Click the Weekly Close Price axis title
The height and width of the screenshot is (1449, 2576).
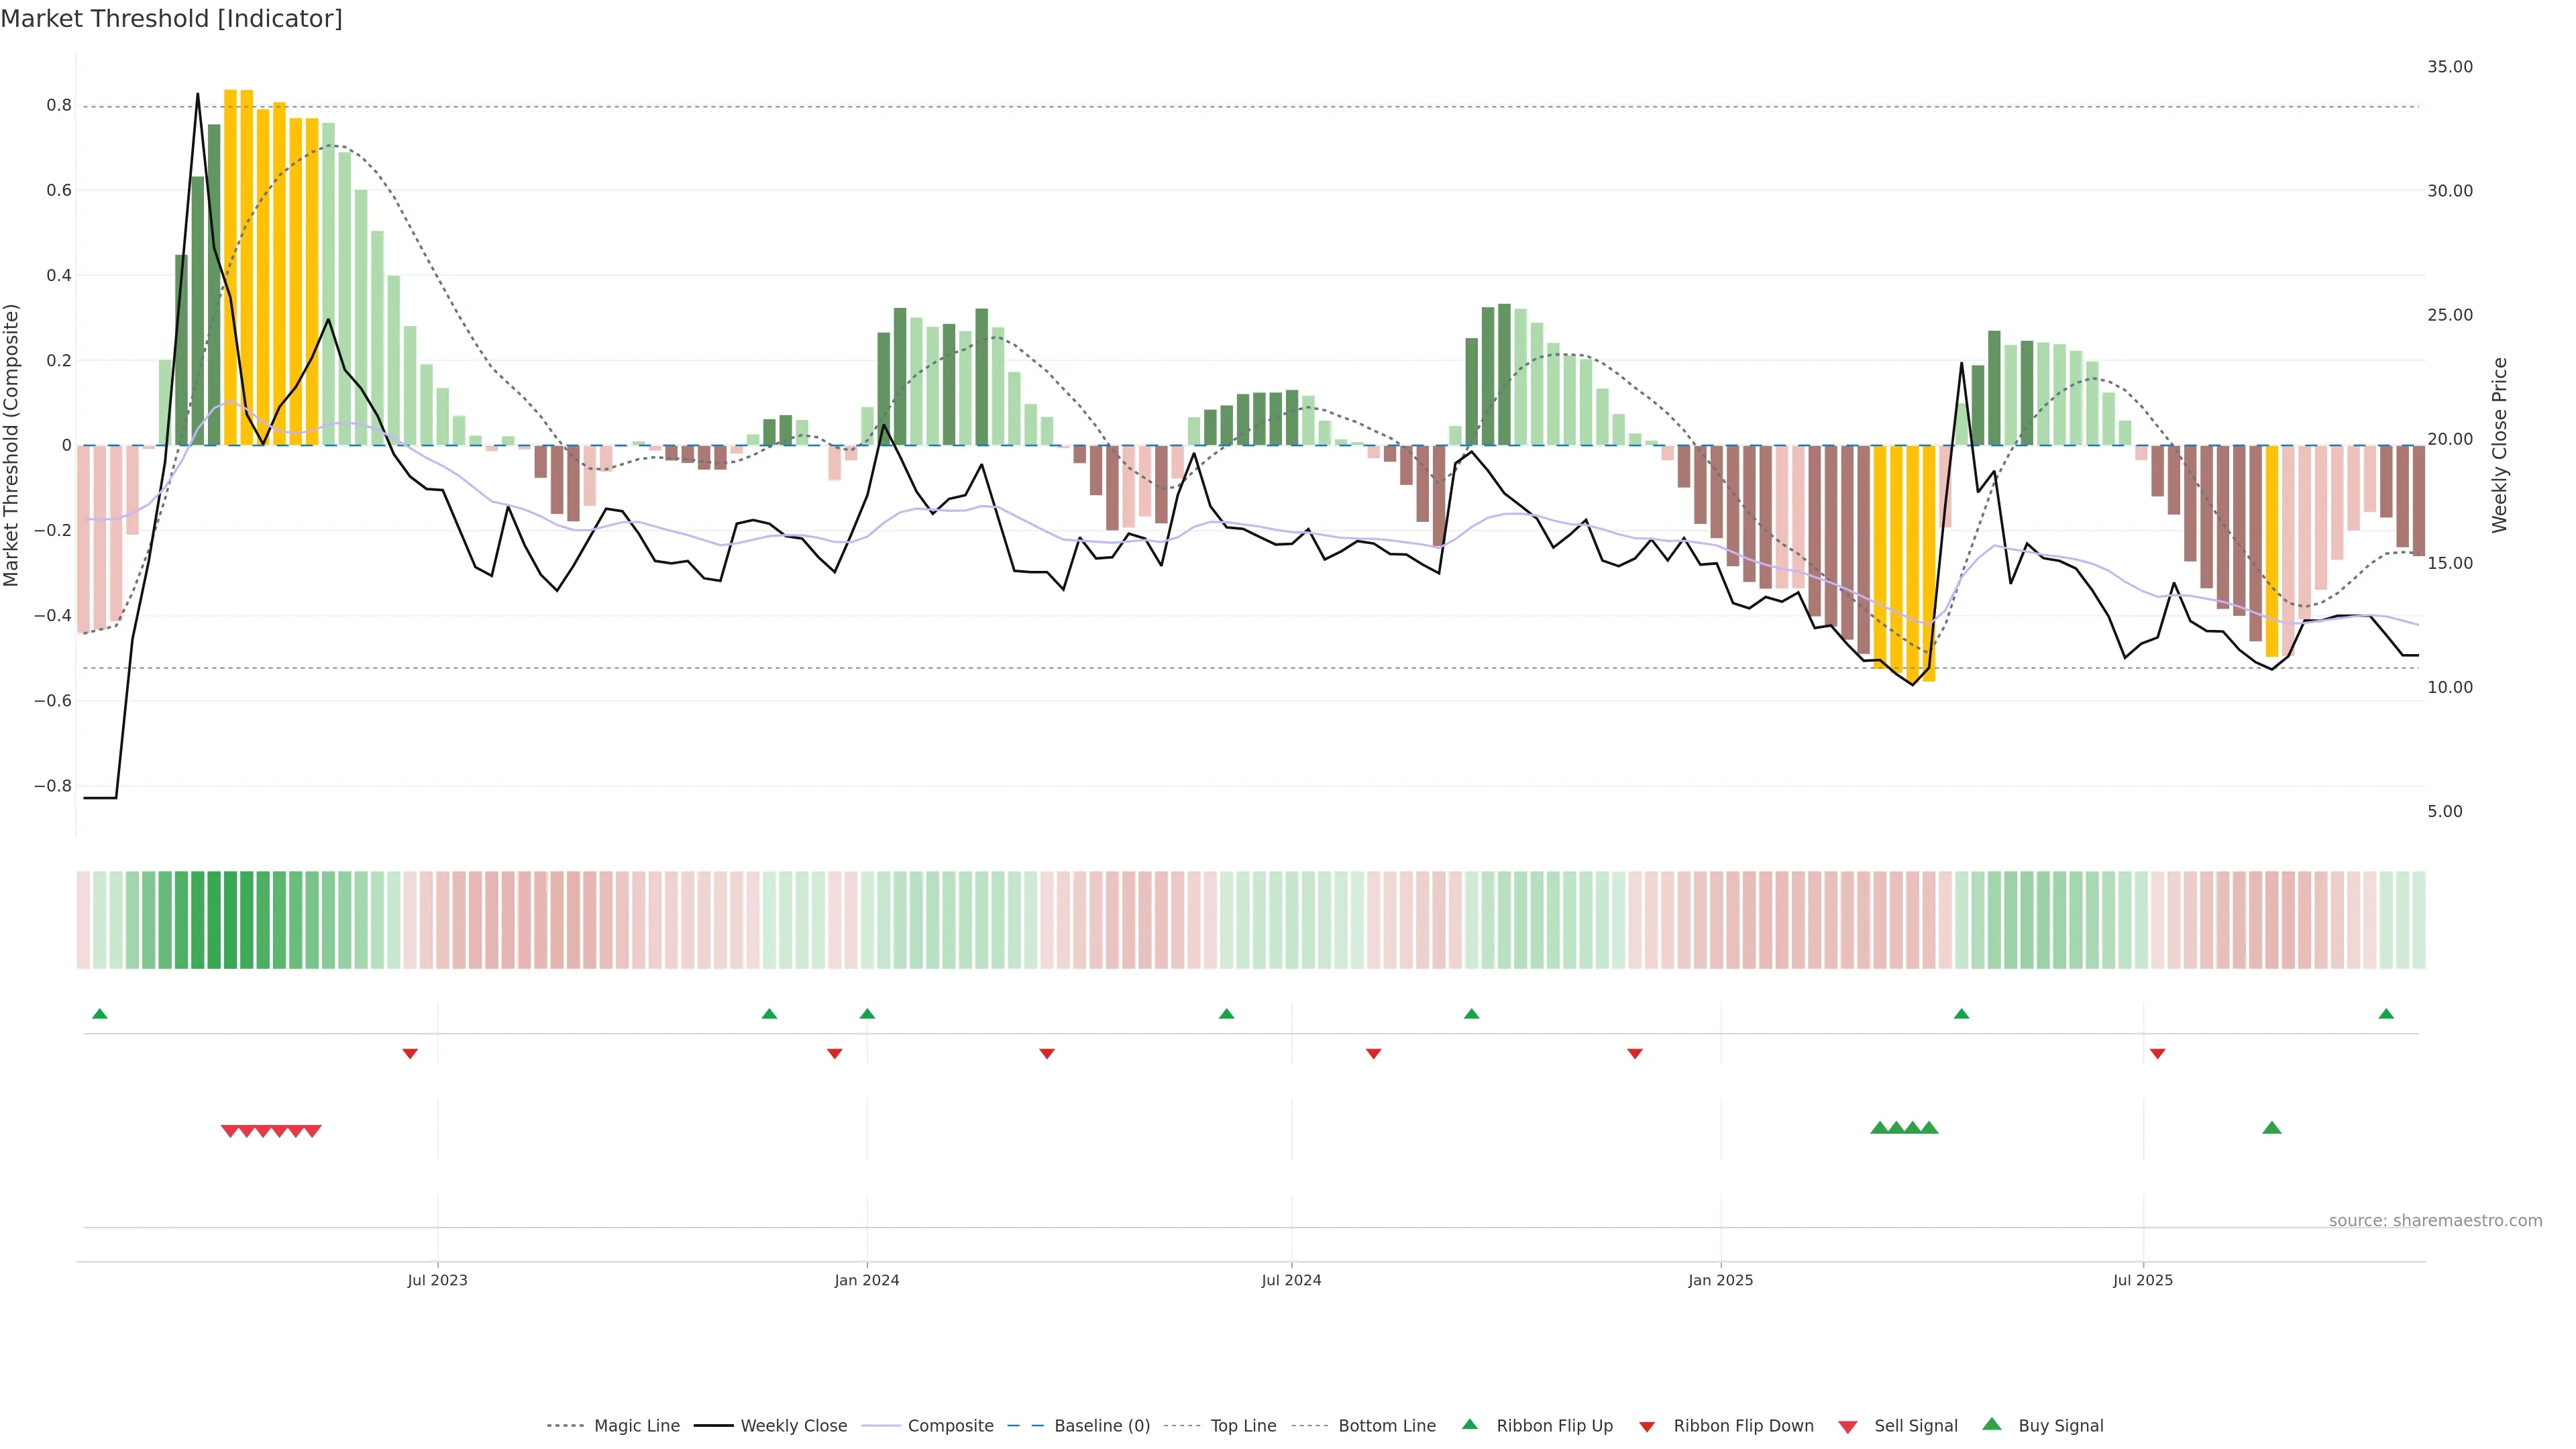[x=2500, y=445]
